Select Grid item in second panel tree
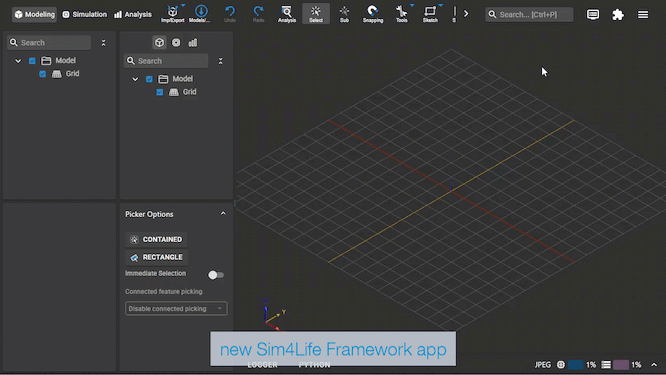 click(189, 92)
